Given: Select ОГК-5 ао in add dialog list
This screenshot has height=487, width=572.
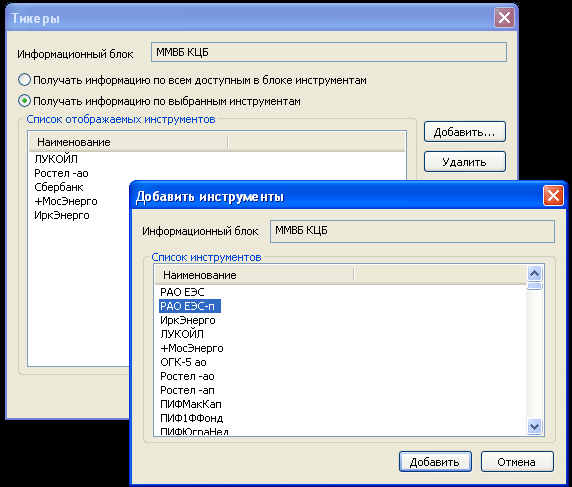Looking at the screenshot, I should click(x=183, y=362).
